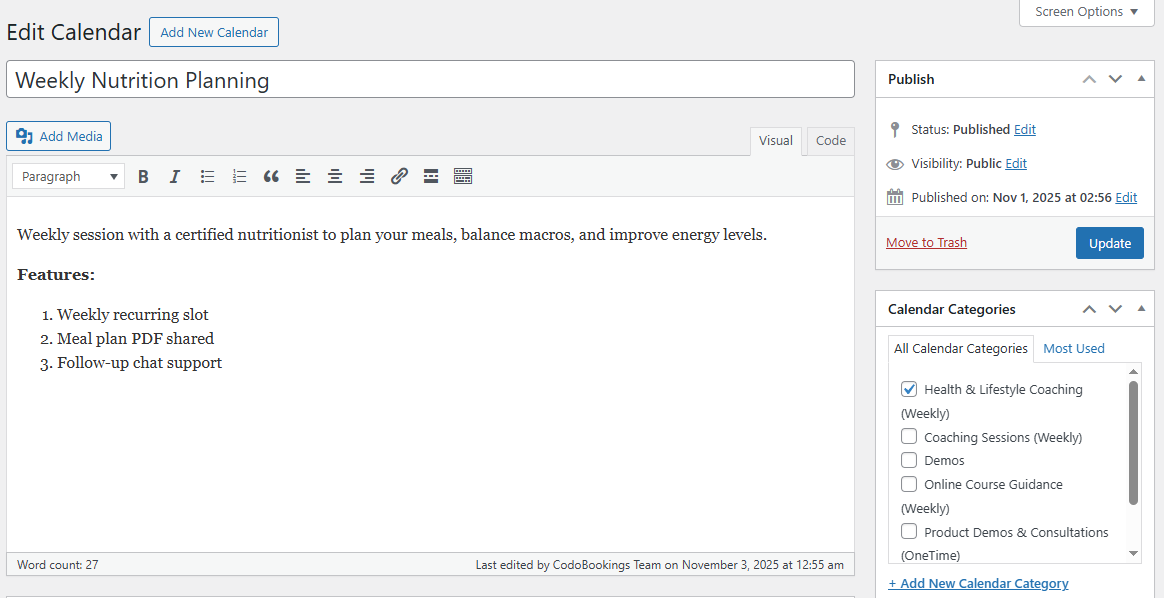Click inside the calendar title field
Screen dimensions: 1164x598
tap(430, 80)
